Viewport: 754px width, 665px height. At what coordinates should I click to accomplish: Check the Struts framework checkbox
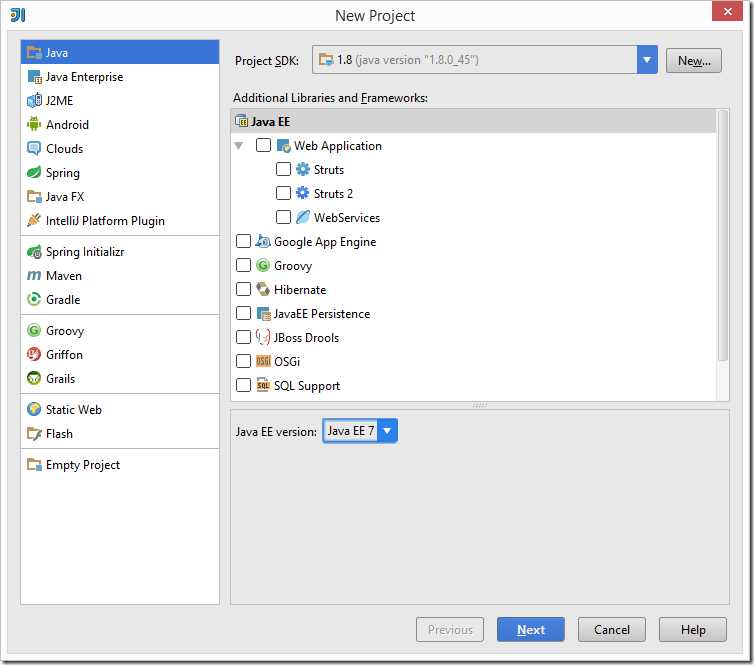pyautogui.click(x=283, y=169)
